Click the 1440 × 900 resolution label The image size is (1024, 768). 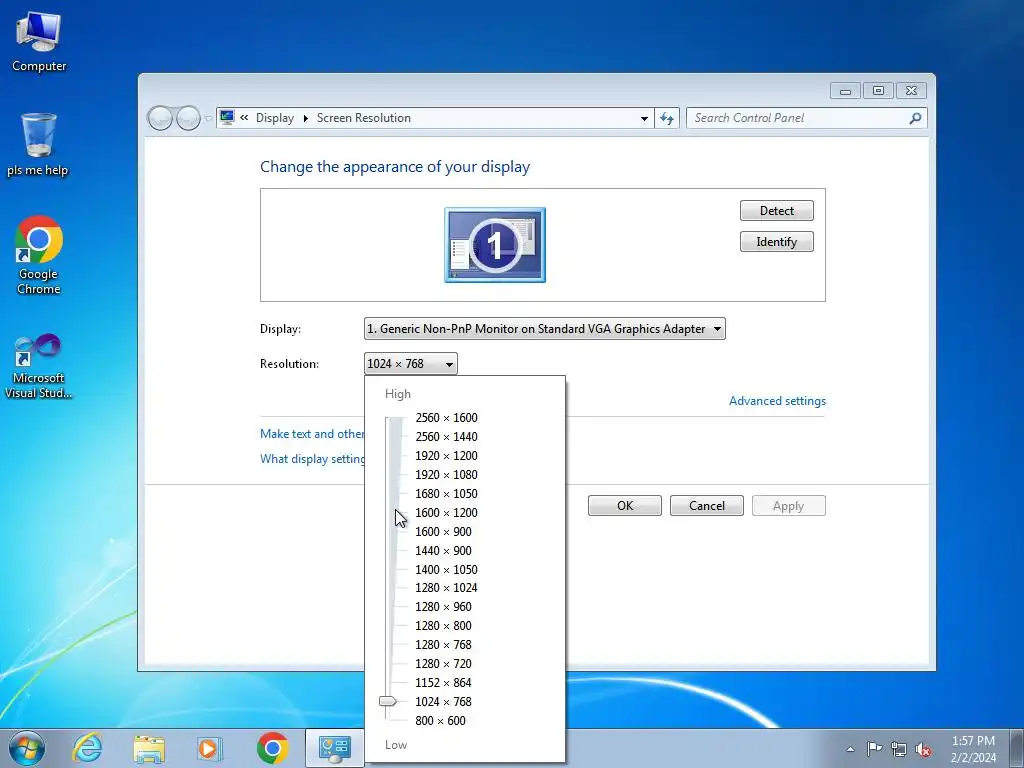coord(443,550)
